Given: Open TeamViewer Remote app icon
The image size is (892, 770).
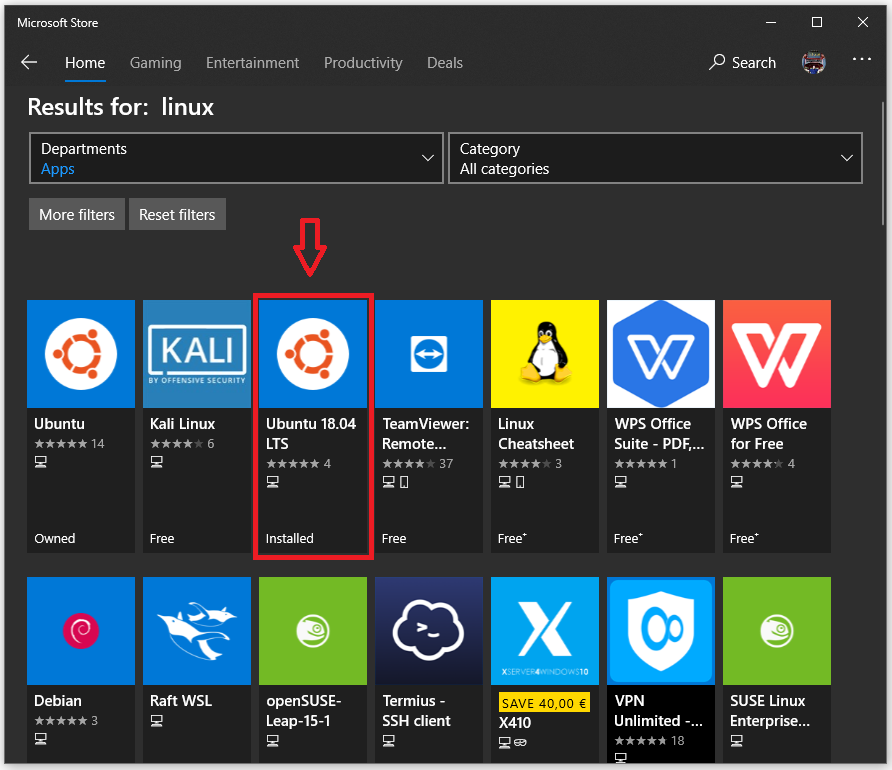Looking at the screenshot, I should click(429, 354).
